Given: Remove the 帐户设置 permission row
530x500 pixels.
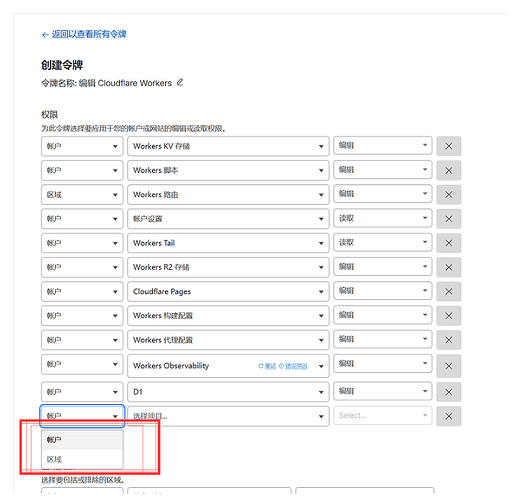Looking at the screenshot, I should (449, 219).
